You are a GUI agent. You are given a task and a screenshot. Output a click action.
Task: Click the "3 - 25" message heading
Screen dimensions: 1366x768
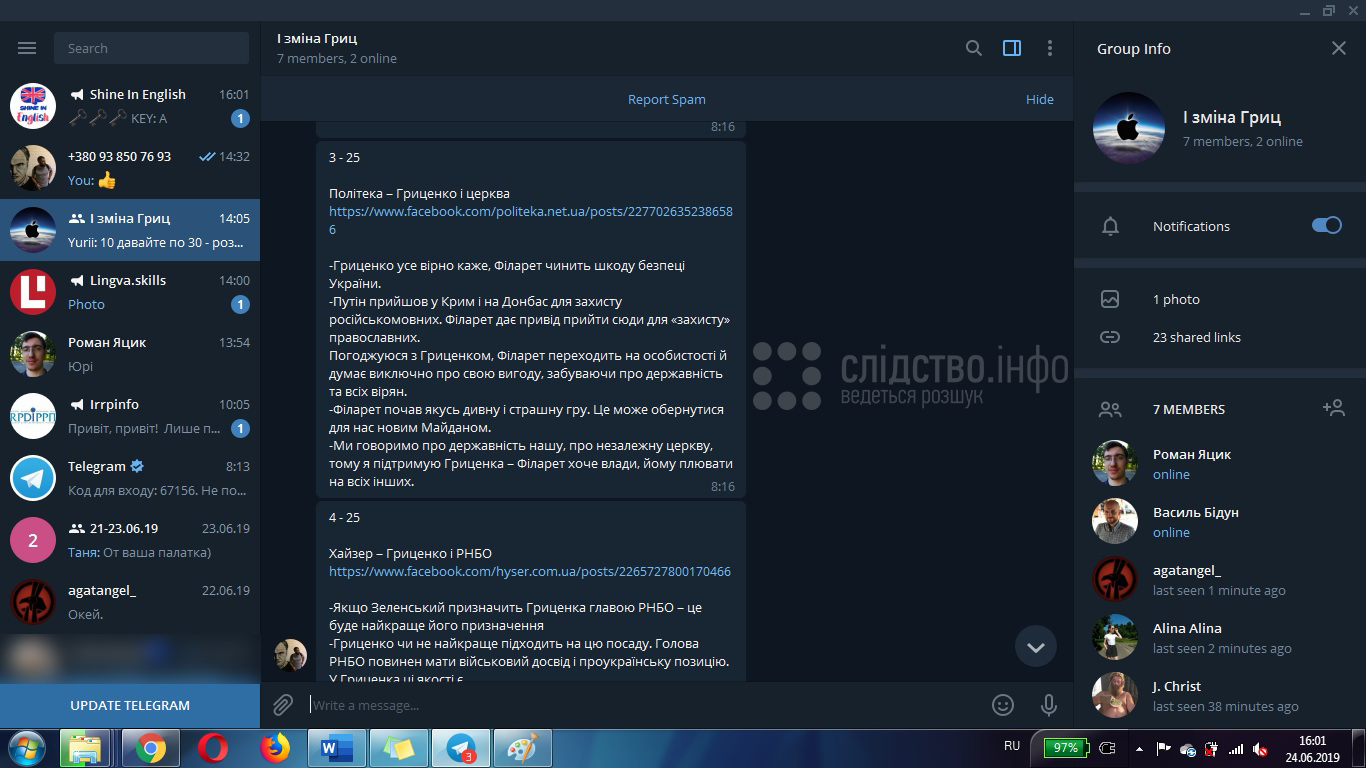[x=344, y=157]
